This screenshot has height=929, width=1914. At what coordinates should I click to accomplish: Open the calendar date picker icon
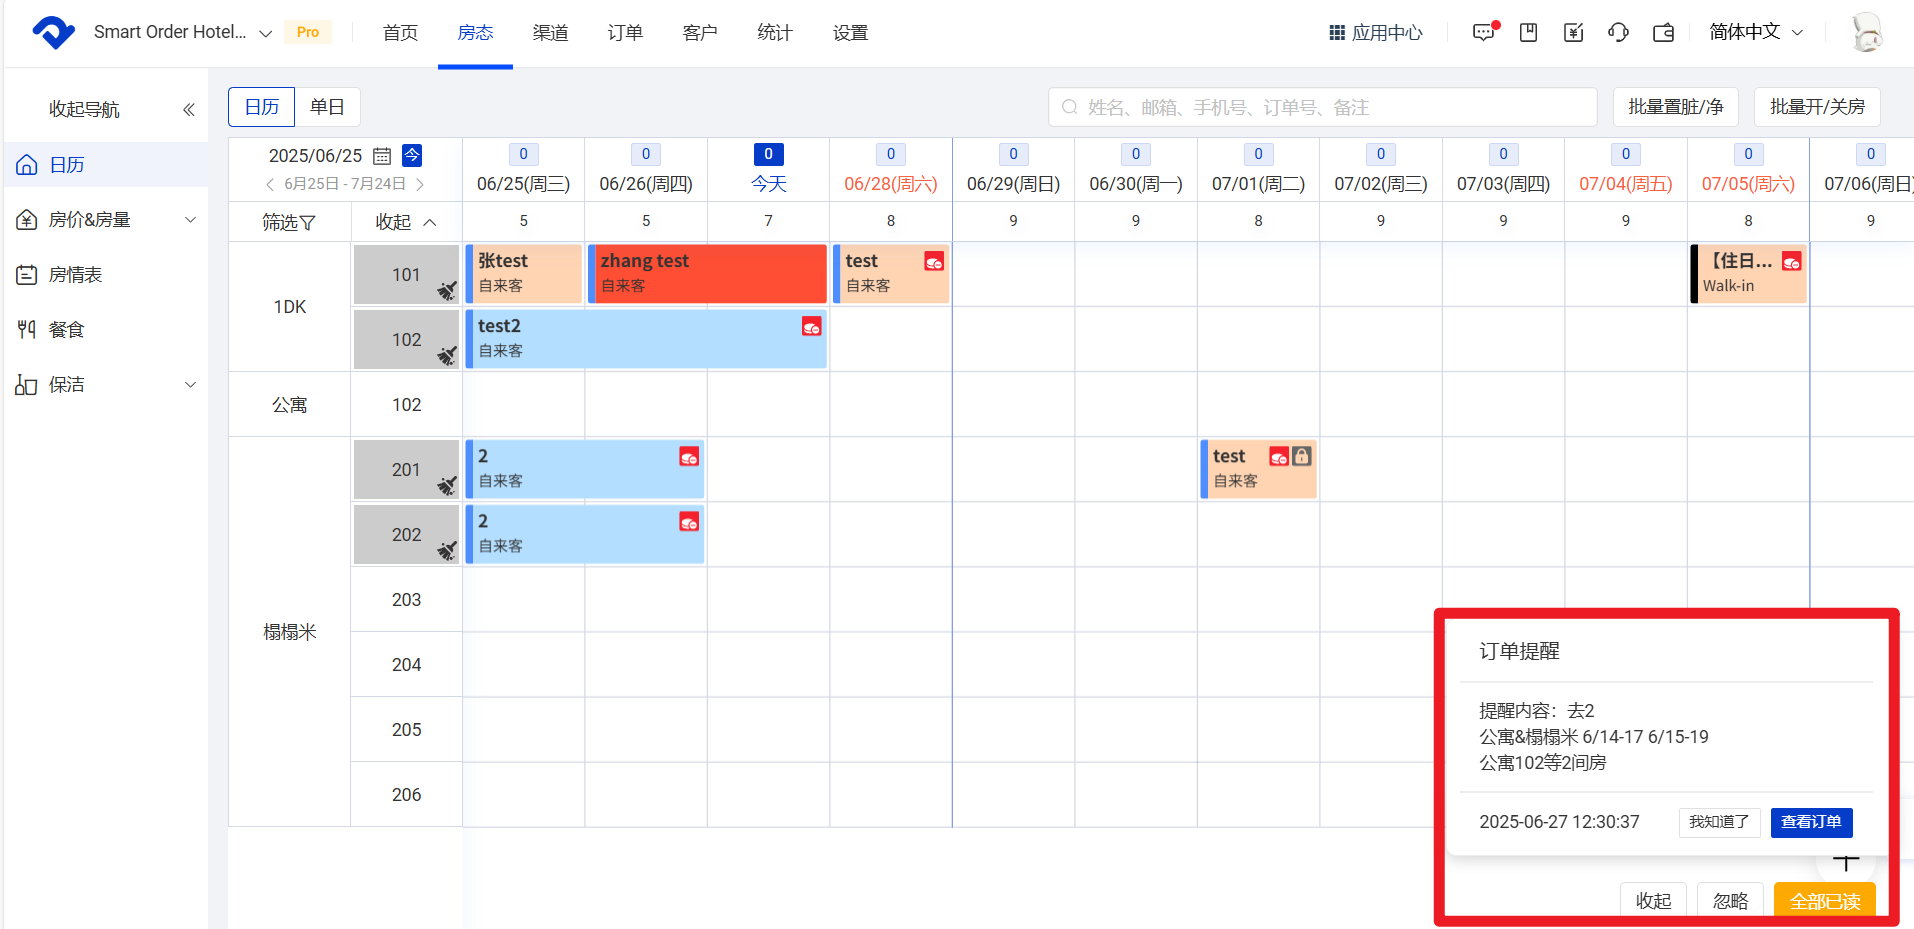pyautogui.click(x=382, y=156)
